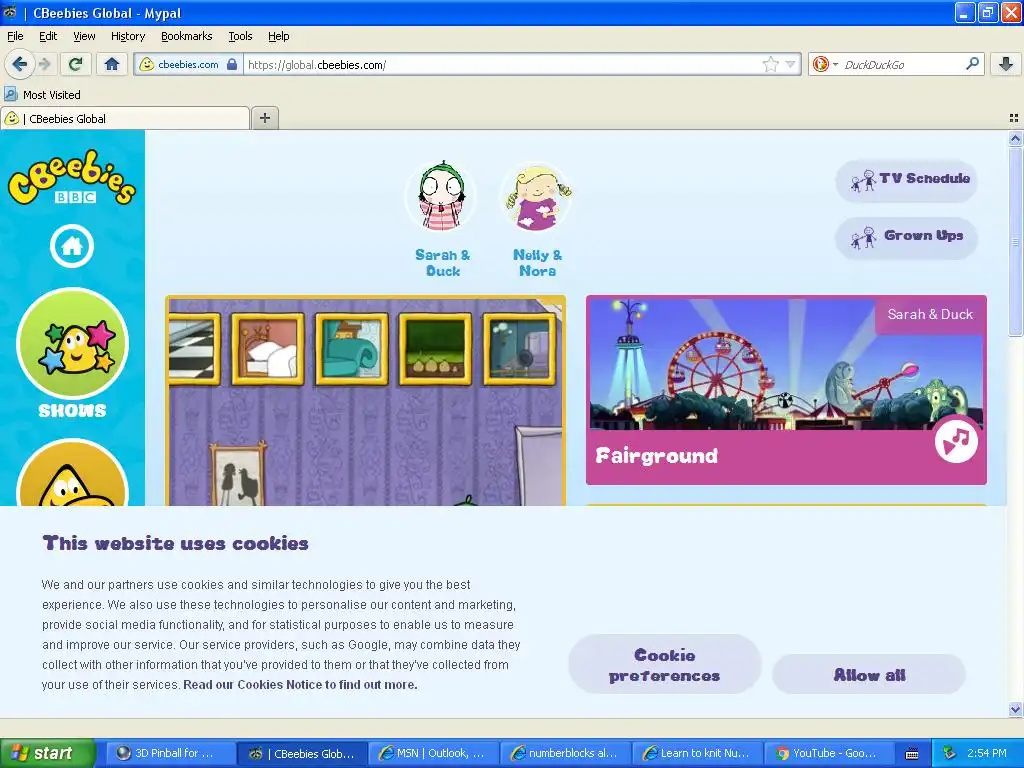Open the Windows start button
Viewport: 1024px width, 768px height.
point(46,753)
